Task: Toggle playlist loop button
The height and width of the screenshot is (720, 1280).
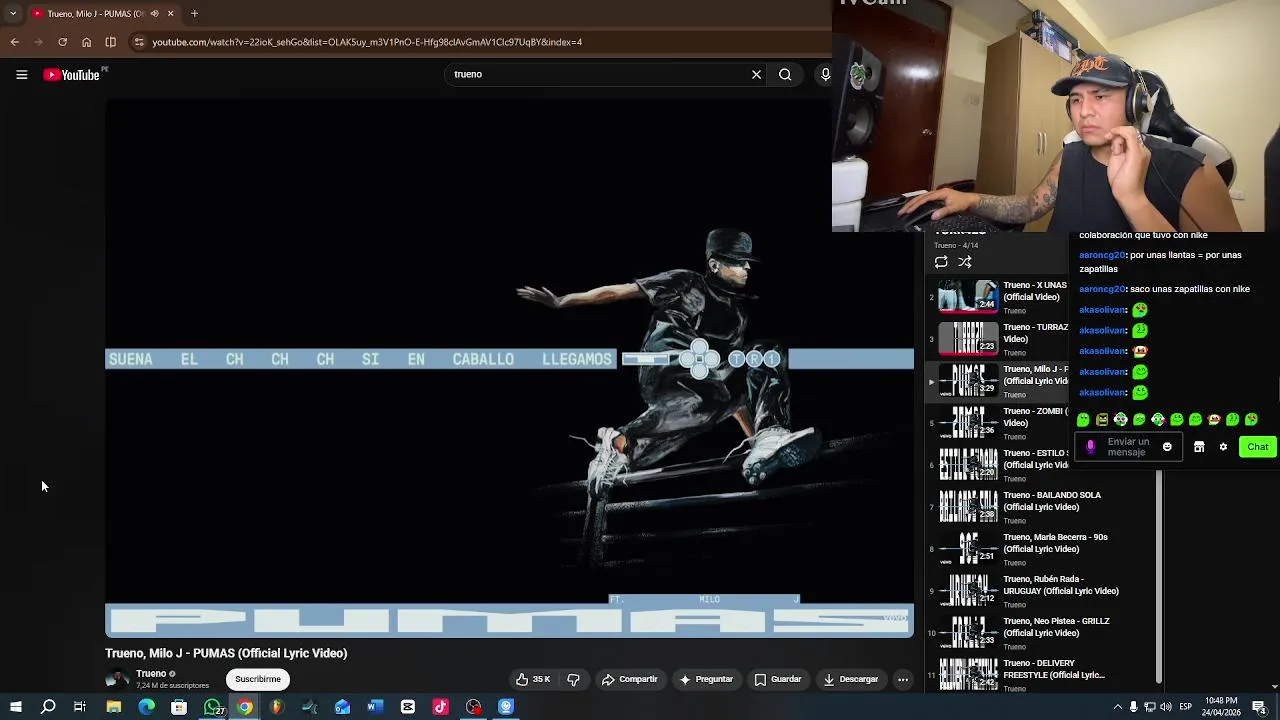Action: coord(941,262)
